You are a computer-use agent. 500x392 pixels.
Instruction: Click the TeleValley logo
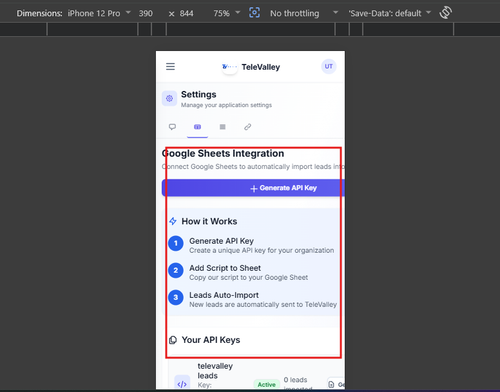[229, 67]
